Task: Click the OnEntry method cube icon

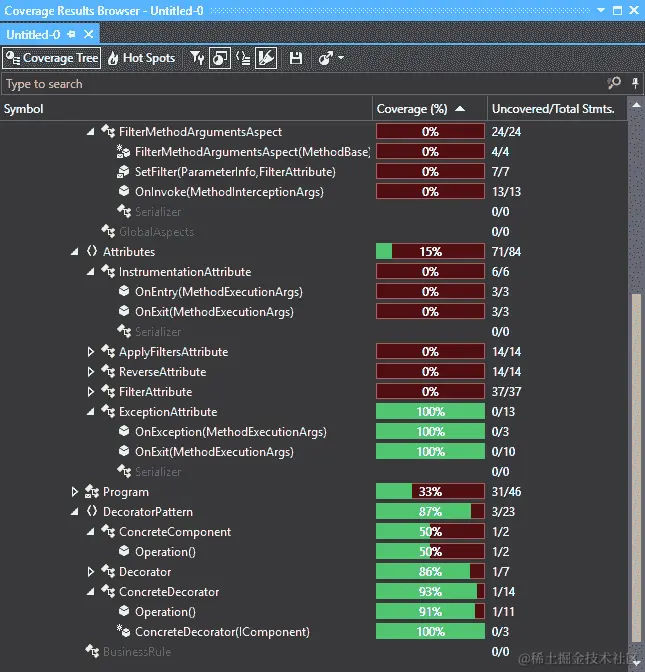Action: pyautogui.click(x=124, y=291)
